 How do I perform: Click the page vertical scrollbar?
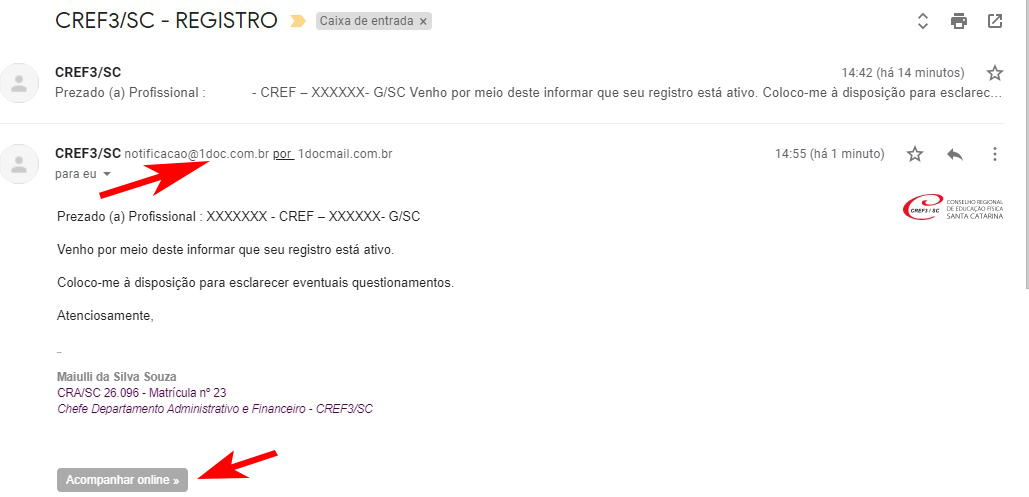pyautogui.click(x=1025, y=144)
